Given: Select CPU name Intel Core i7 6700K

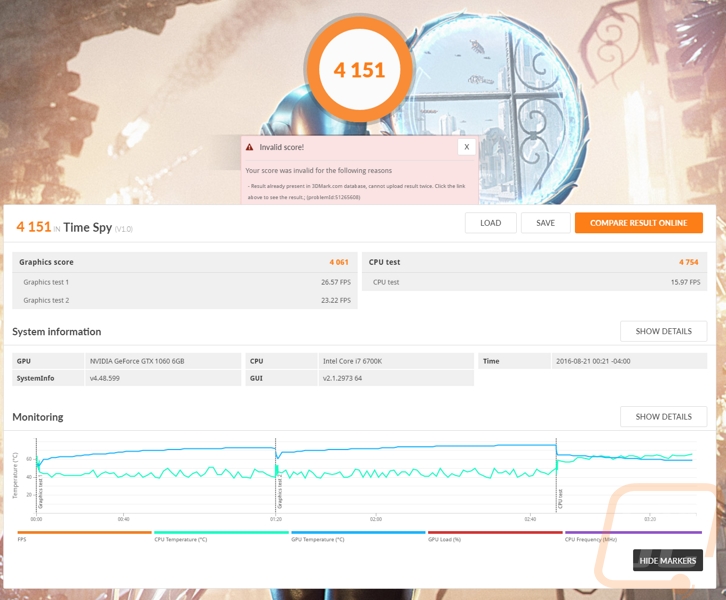Looking at the screenshot, I should tap(352, 361).
